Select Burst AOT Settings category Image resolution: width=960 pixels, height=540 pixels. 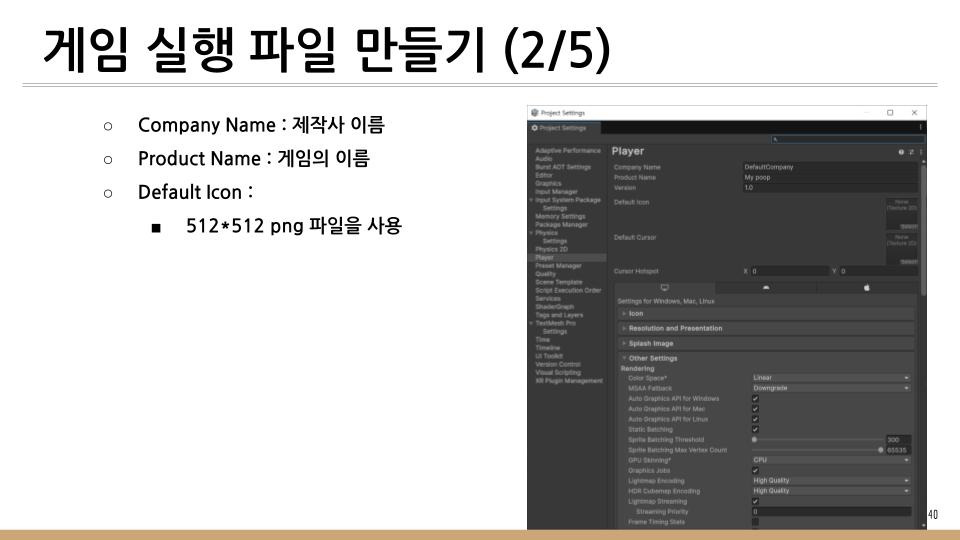[563, 167]
